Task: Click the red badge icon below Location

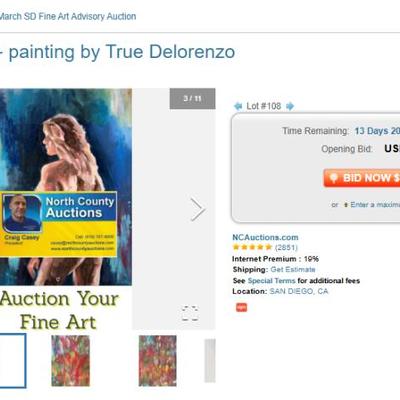Action: pos(242,307)
